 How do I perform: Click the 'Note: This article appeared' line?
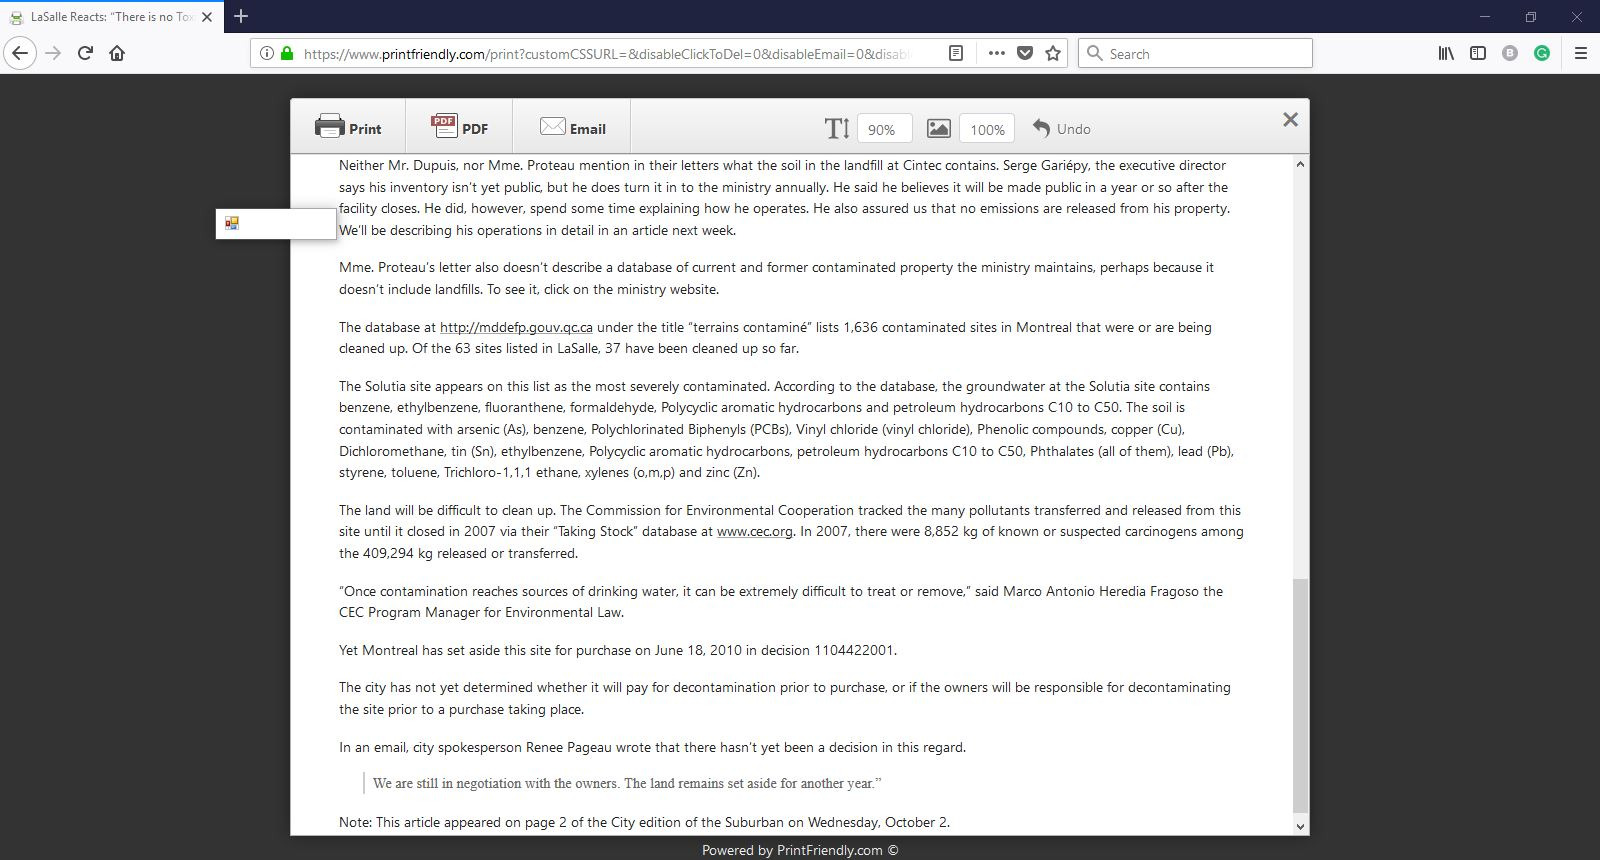click(644, 822)
